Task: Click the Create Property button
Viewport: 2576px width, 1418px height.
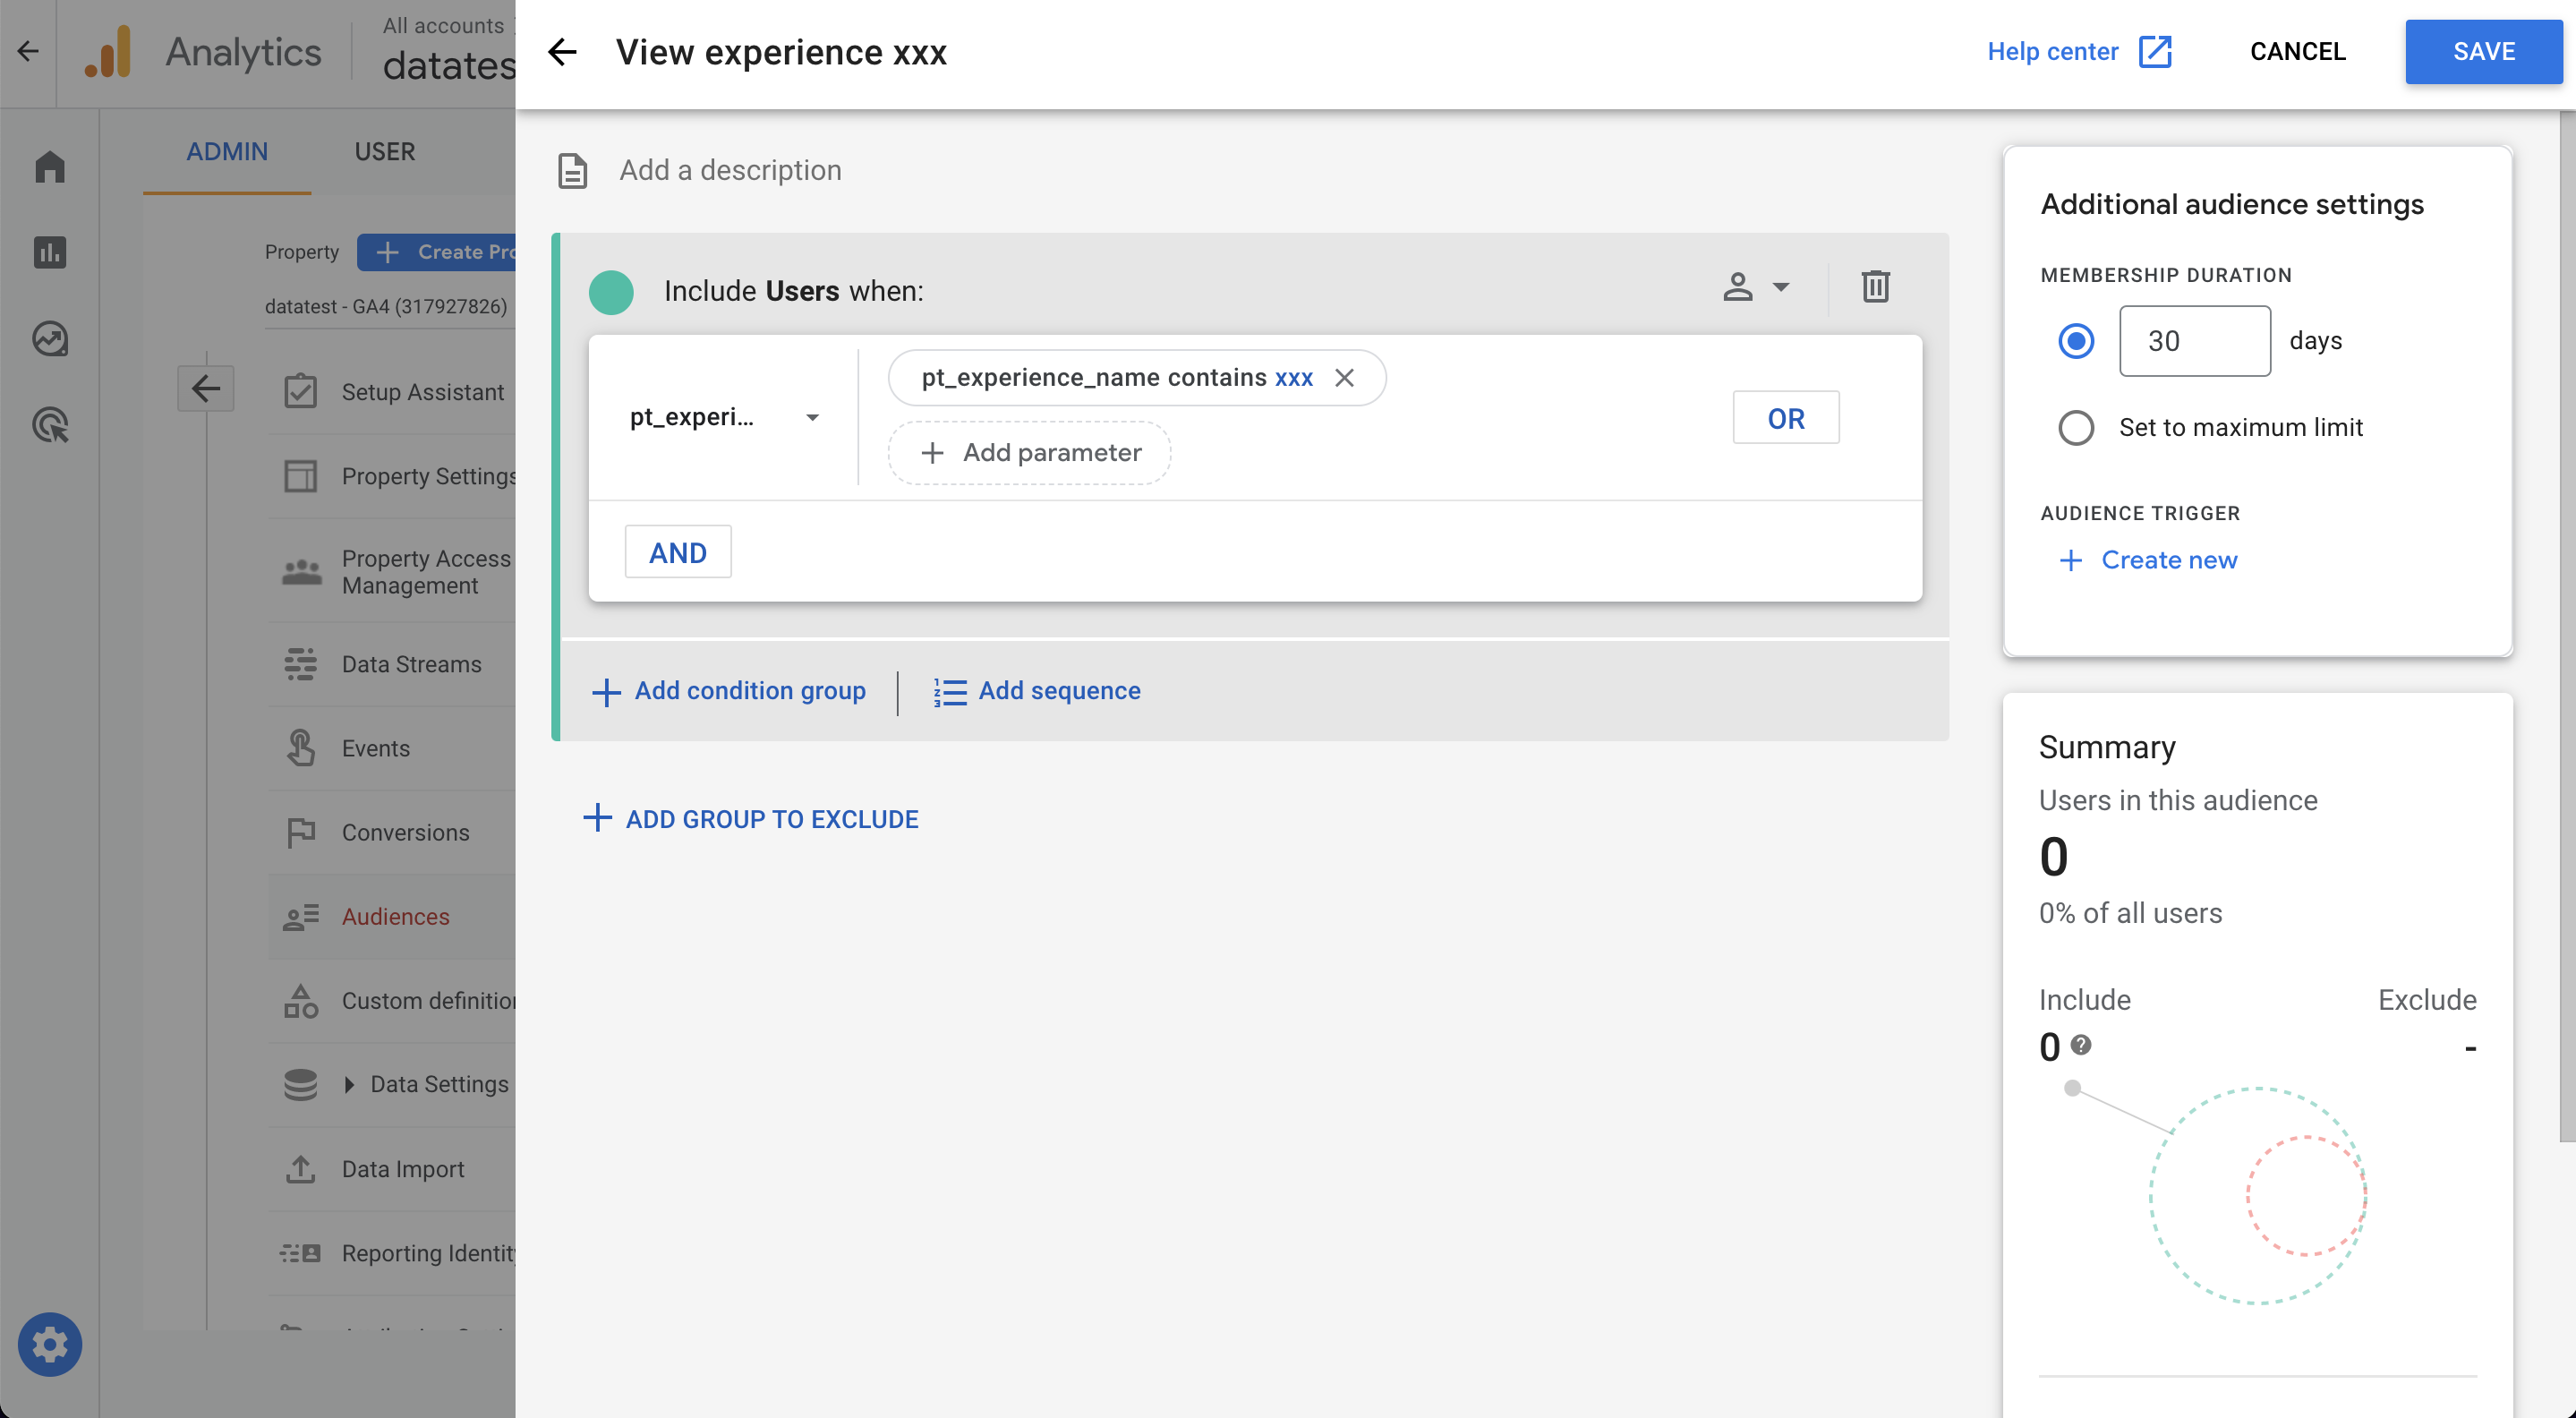Action: pos(437,252)
